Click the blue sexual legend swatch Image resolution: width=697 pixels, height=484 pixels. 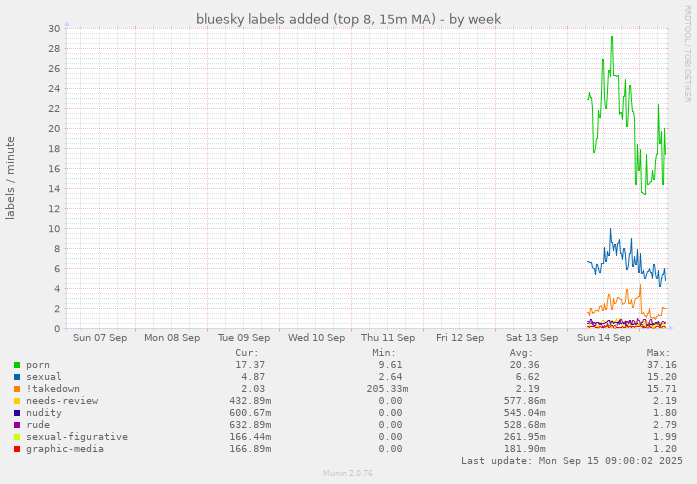[17, 377]
